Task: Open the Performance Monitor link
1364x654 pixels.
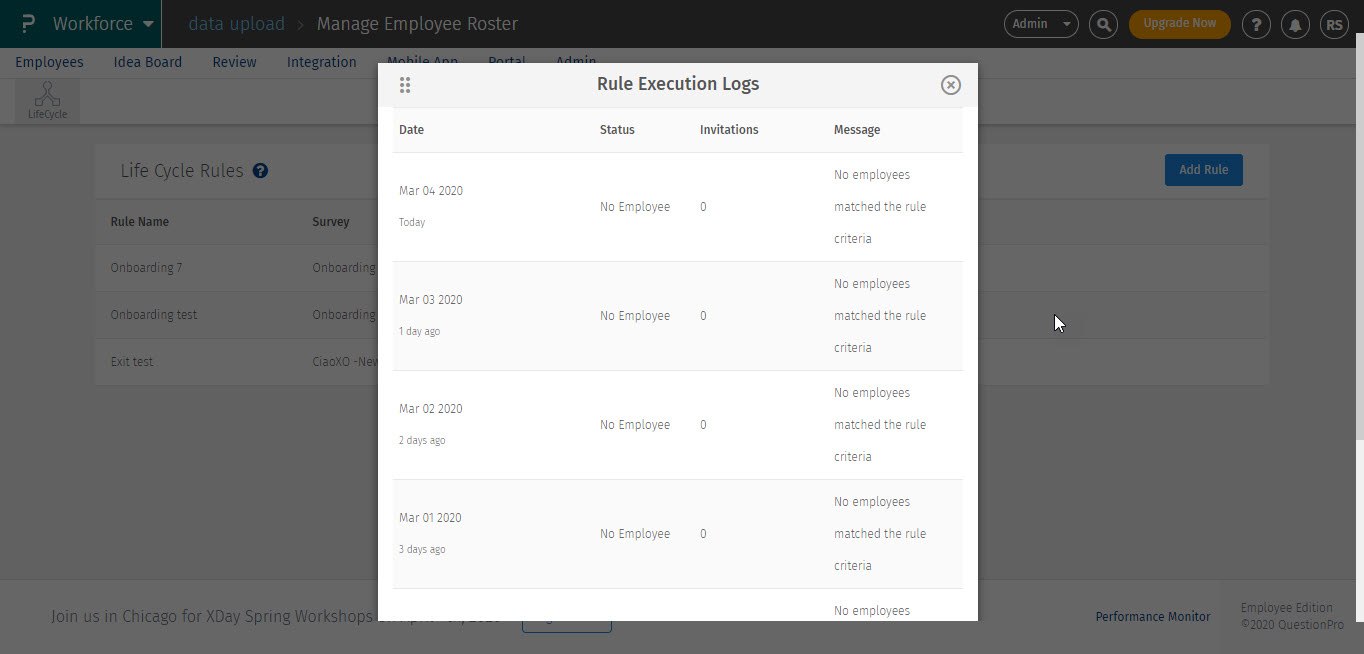Action: tap(1152, 616)
